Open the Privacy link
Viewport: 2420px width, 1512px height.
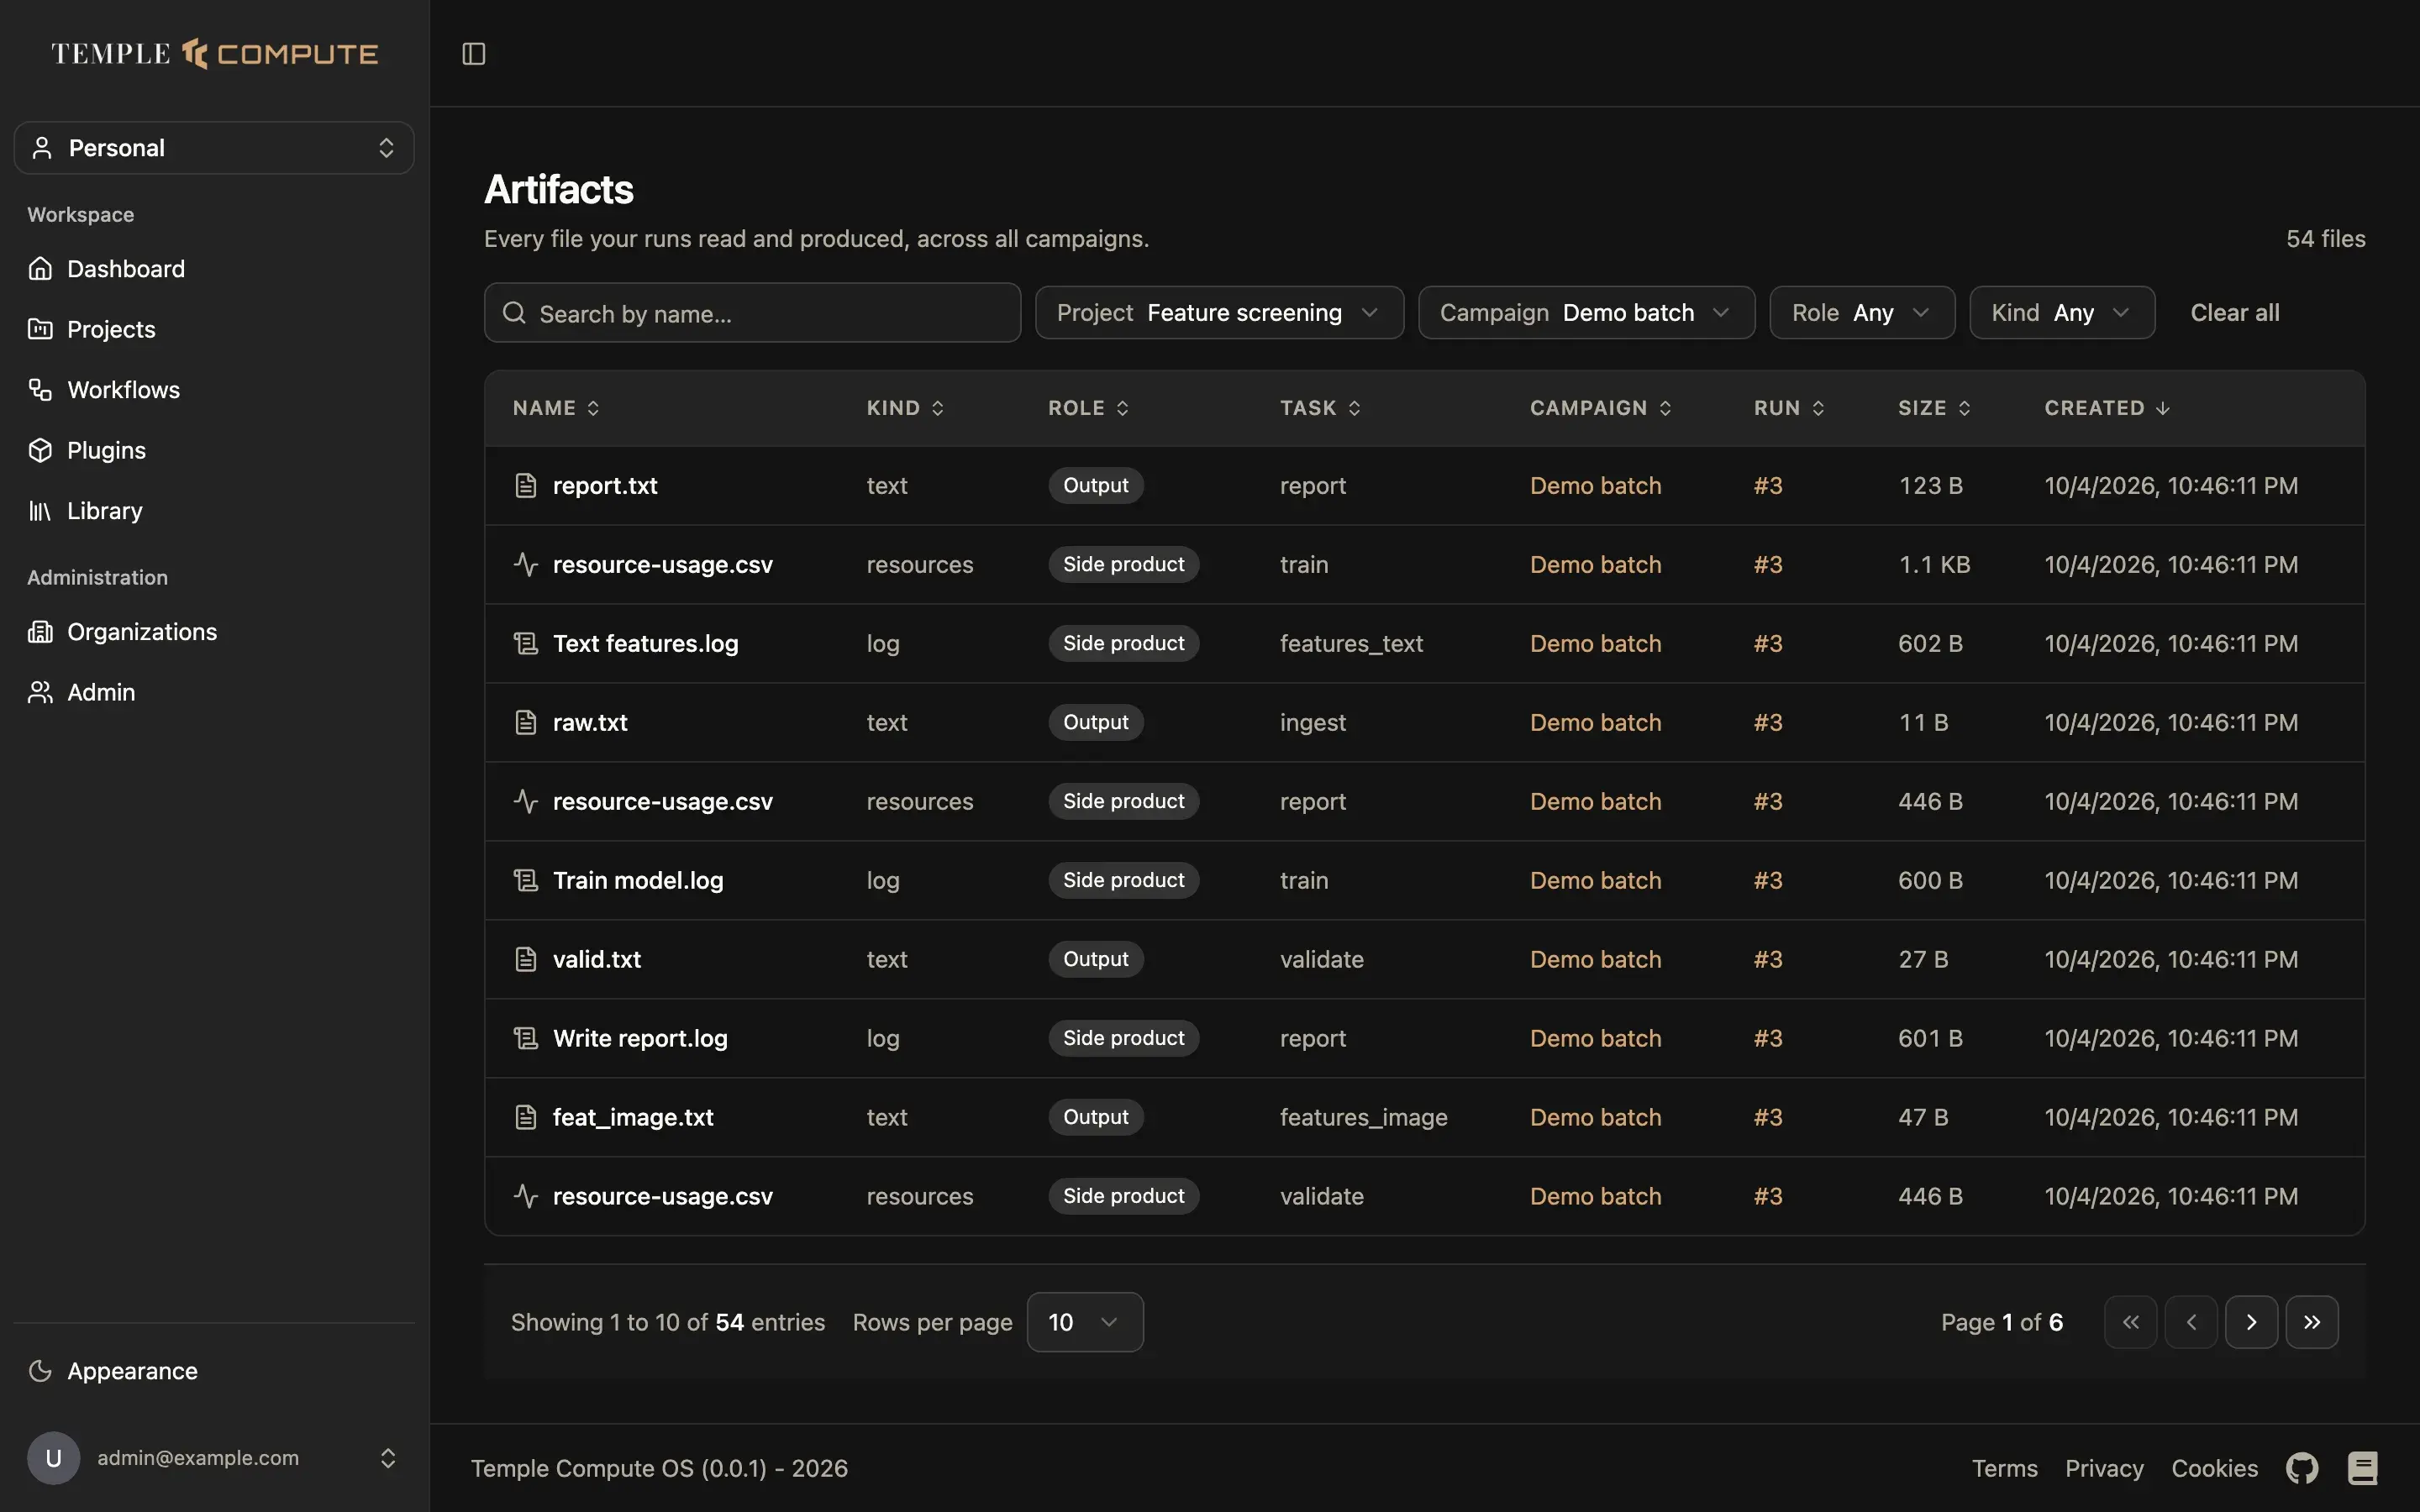2104,1468
